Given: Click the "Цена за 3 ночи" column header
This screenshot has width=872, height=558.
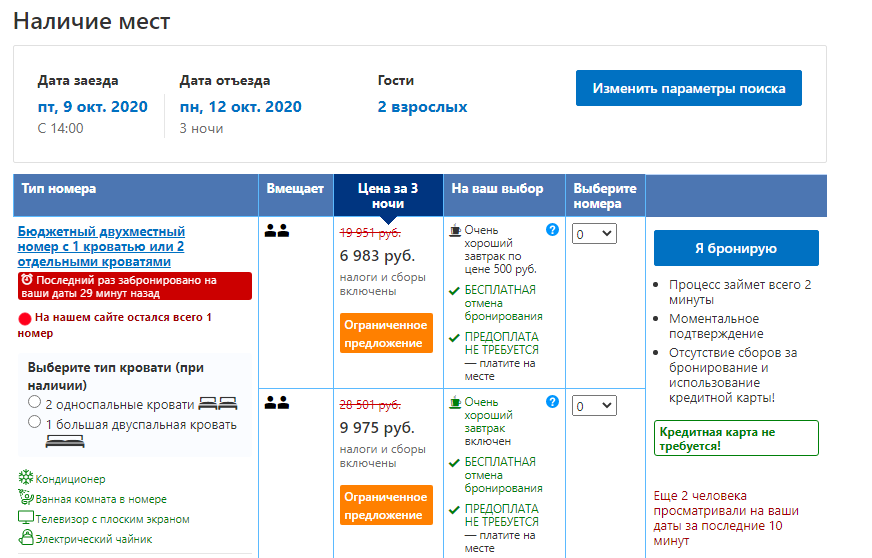Looking at the screenshot, I should coord(388,195).
